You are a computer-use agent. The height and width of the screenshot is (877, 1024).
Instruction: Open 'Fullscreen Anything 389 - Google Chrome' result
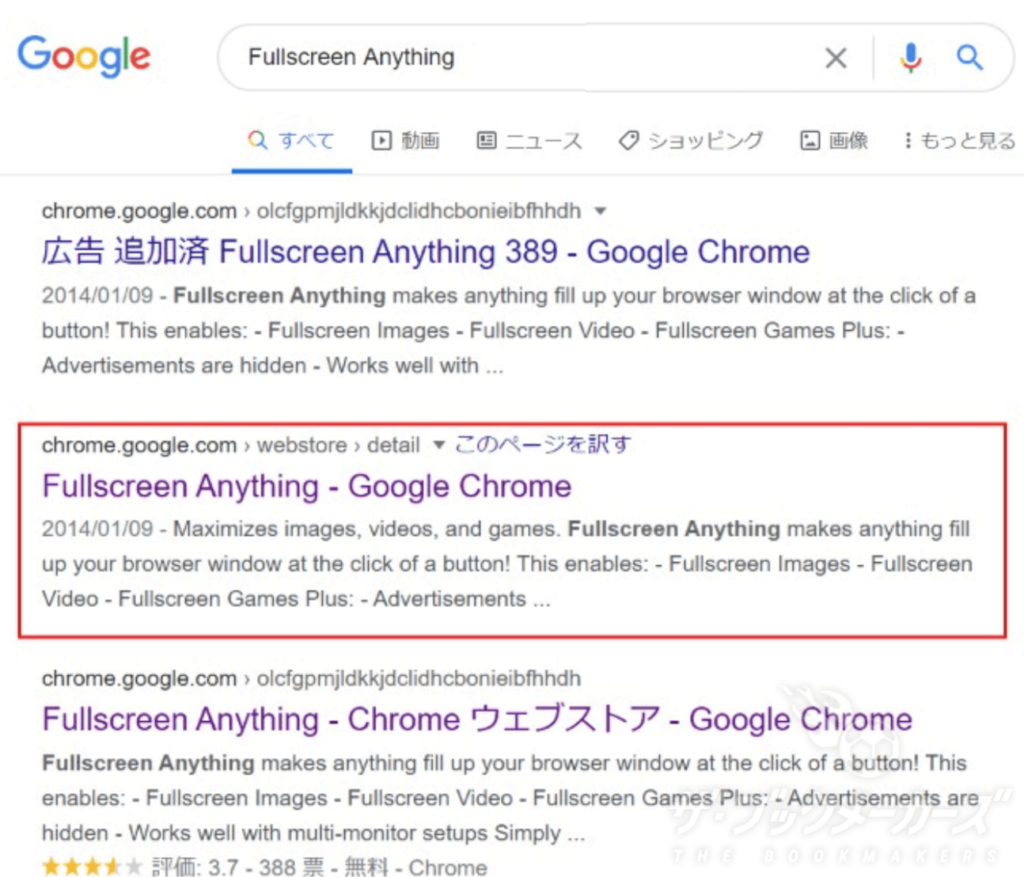426,252
